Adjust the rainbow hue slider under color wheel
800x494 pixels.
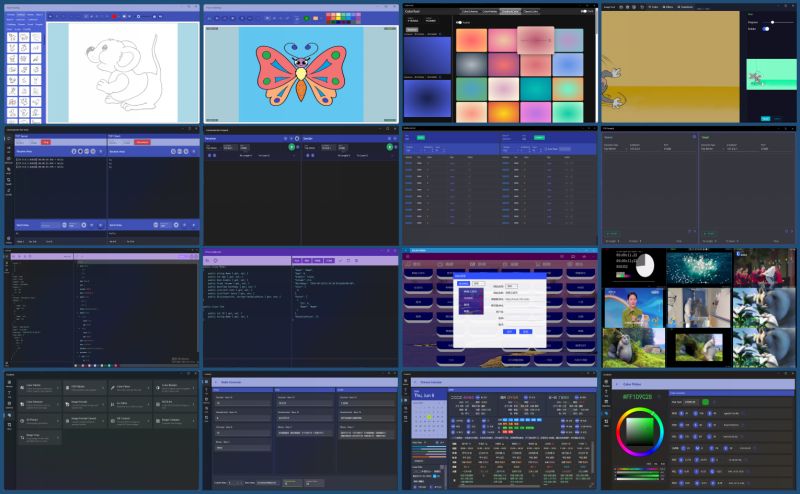tap(638, 469)
